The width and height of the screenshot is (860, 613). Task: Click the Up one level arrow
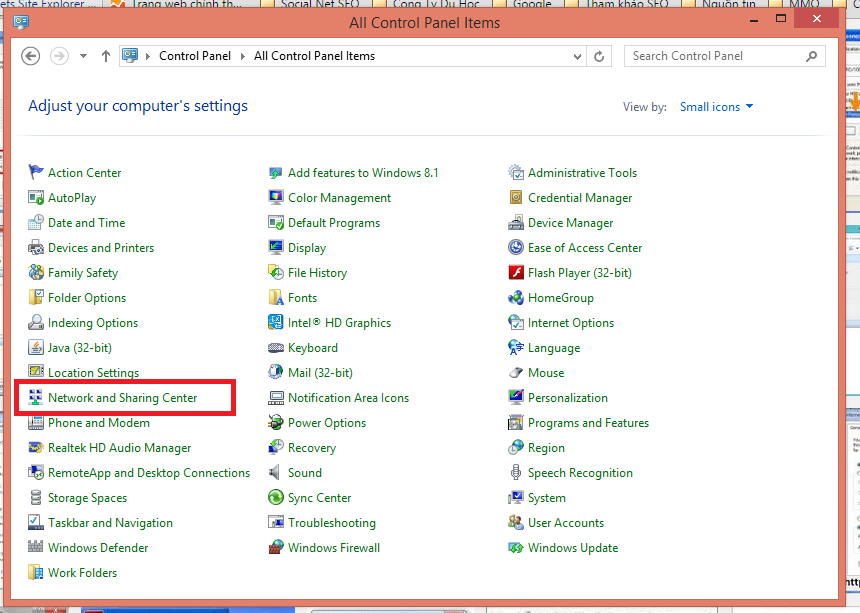point(106,56)
